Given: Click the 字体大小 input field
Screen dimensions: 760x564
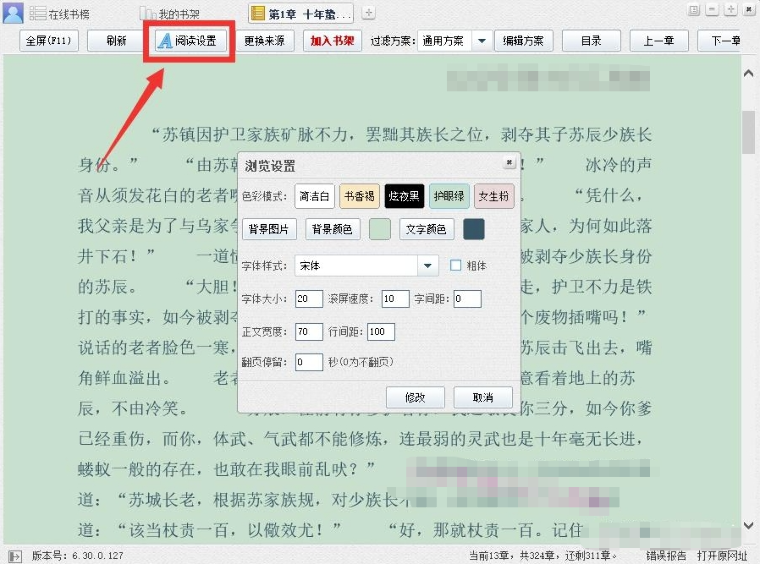Looking at the screenshot, I should pyautogui.click(x=309, y=299).
